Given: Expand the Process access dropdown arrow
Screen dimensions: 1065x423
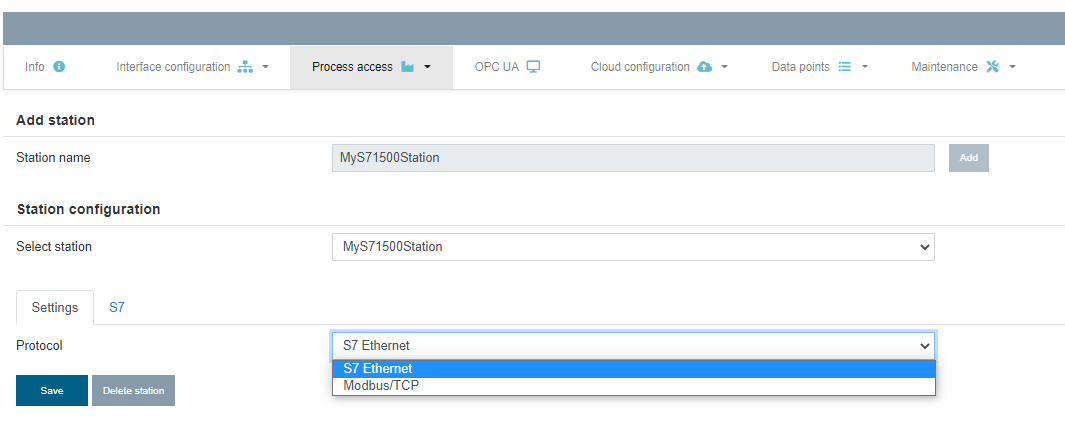Looking at the screenshot, I should [x=427, y=67].
